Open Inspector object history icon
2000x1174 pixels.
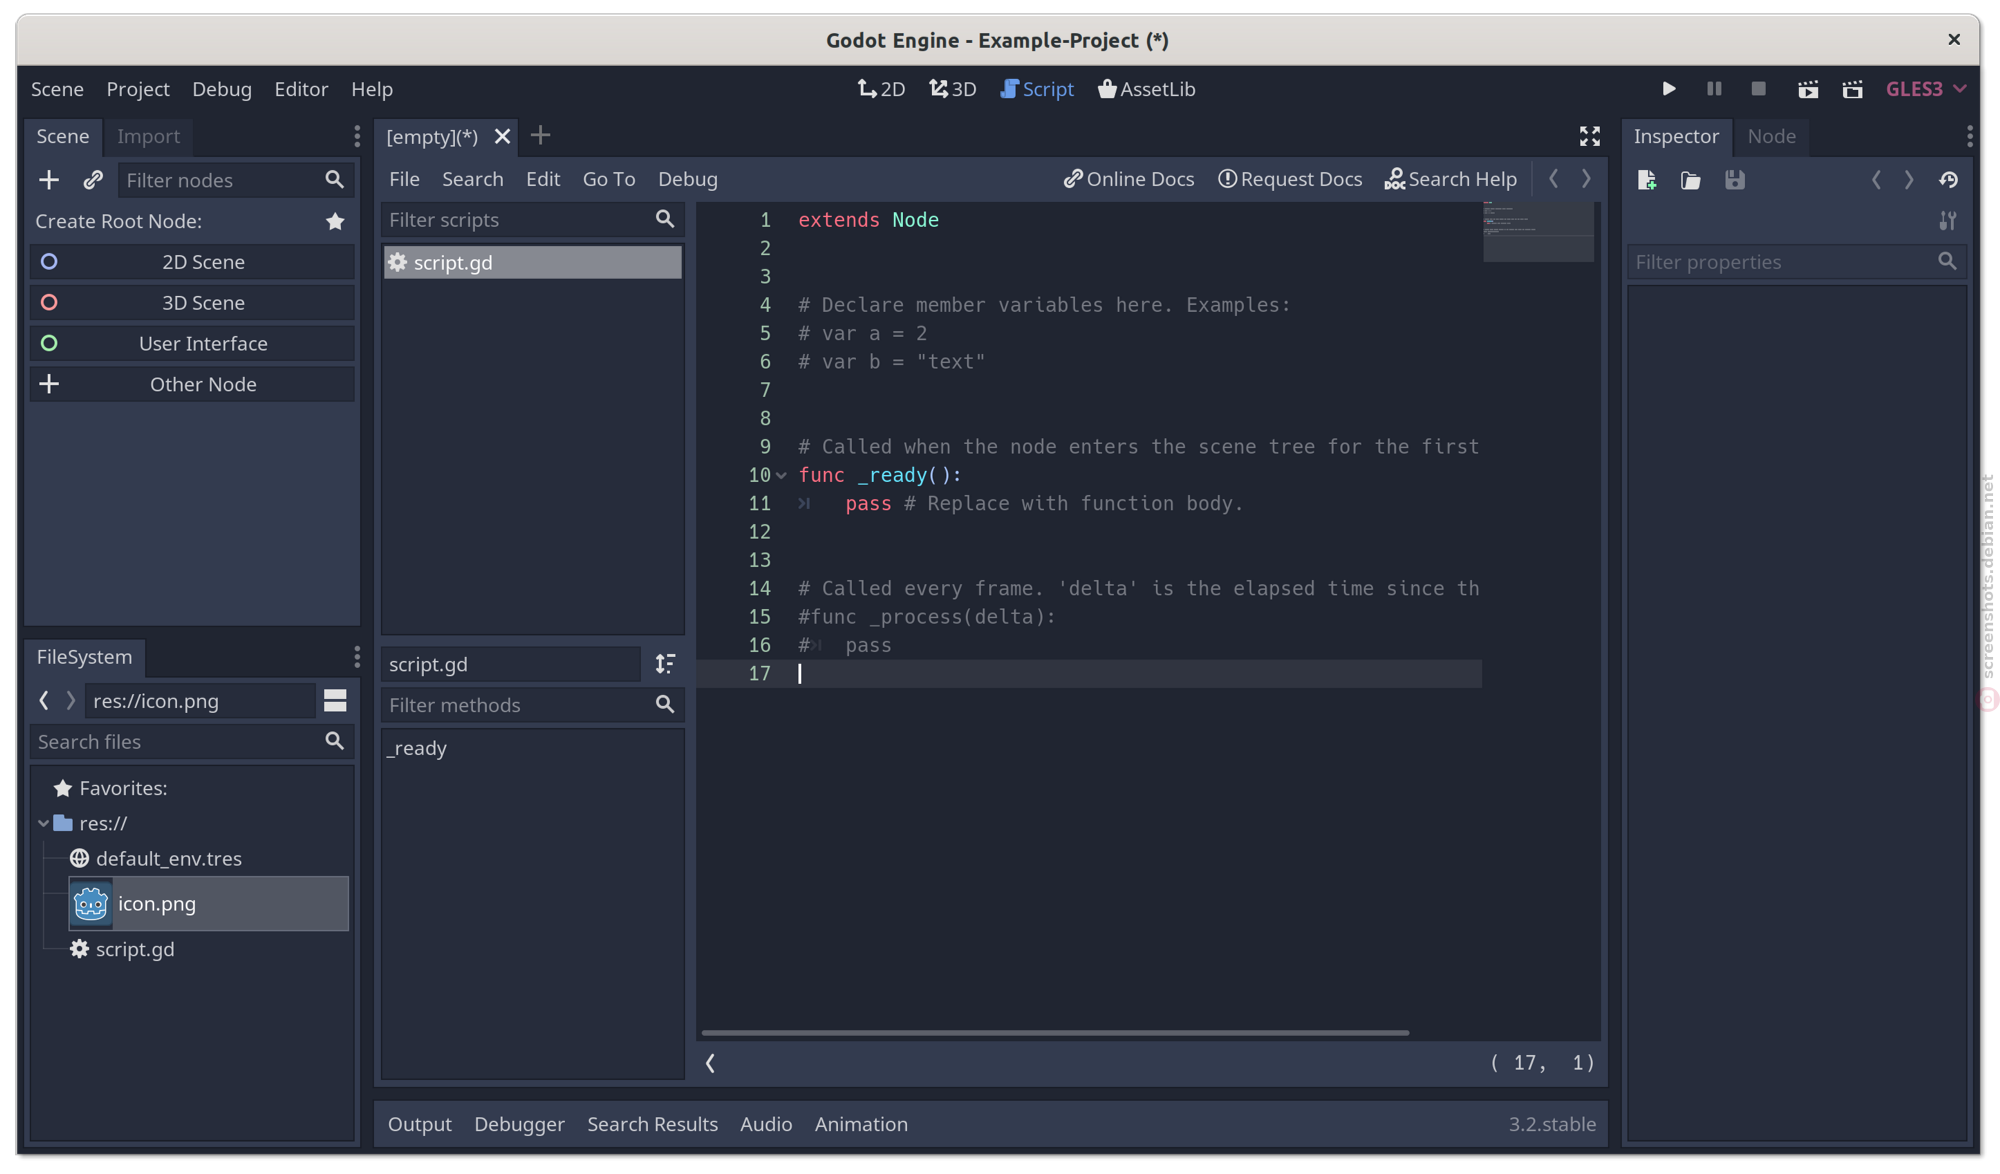[1948, 180]
